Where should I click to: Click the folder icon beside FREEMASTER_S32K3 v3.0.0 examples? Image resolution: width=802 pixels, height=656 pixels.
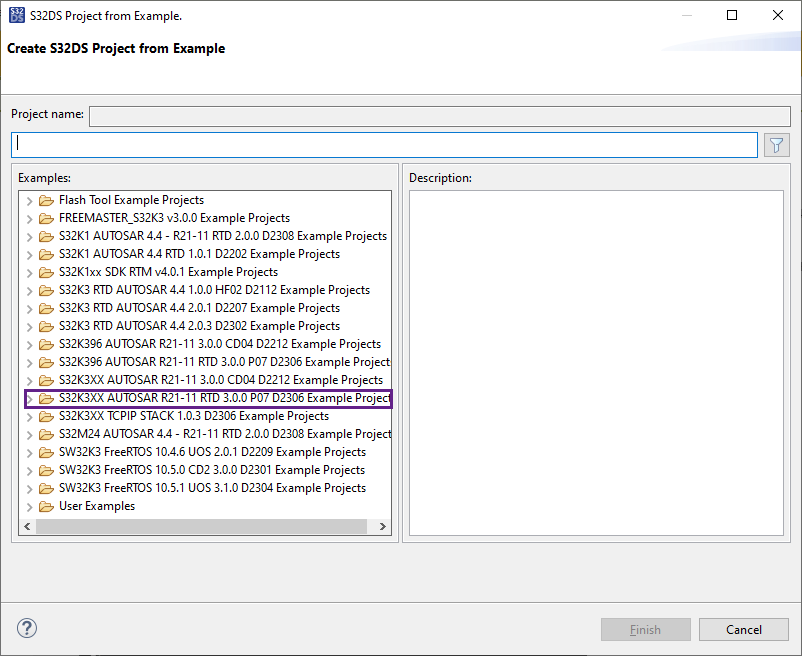click(x=46, y=218)
